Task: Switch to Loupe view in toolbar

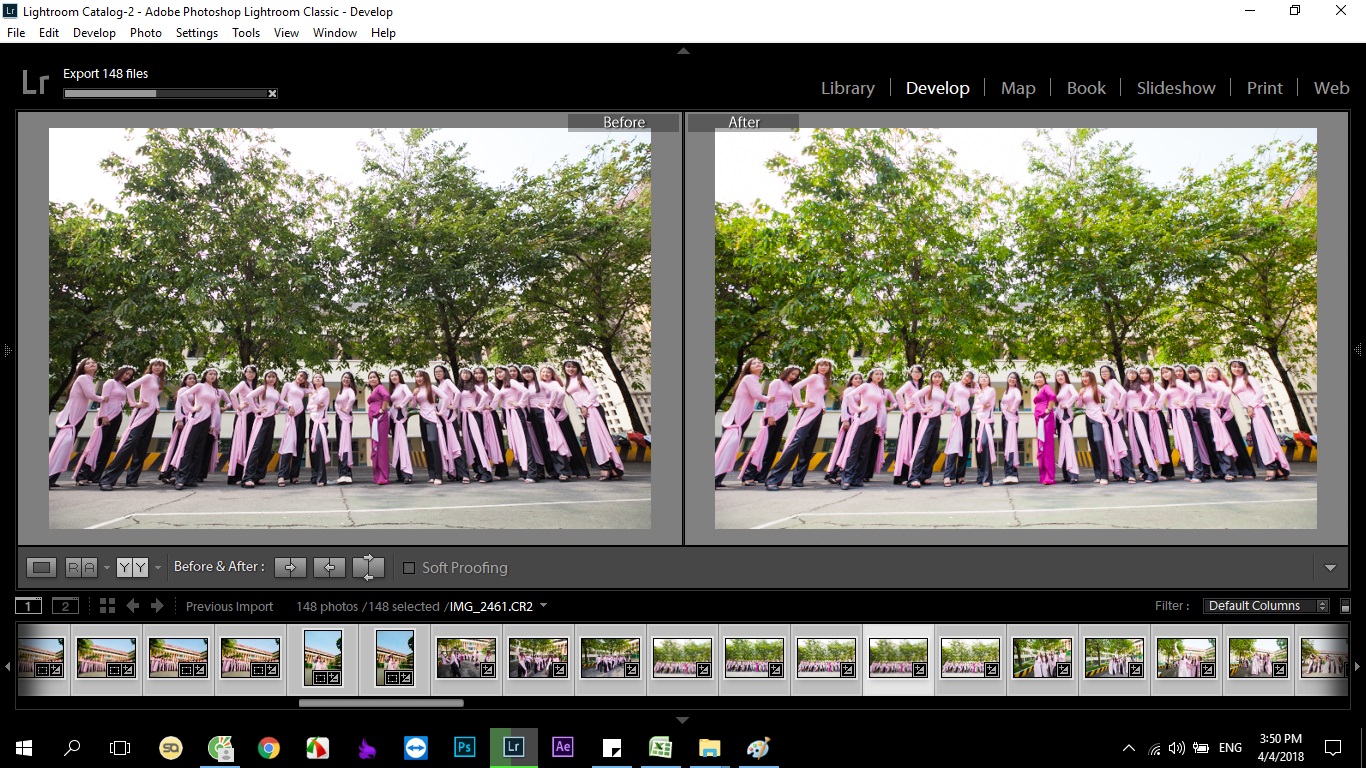Action: point(41,567)
